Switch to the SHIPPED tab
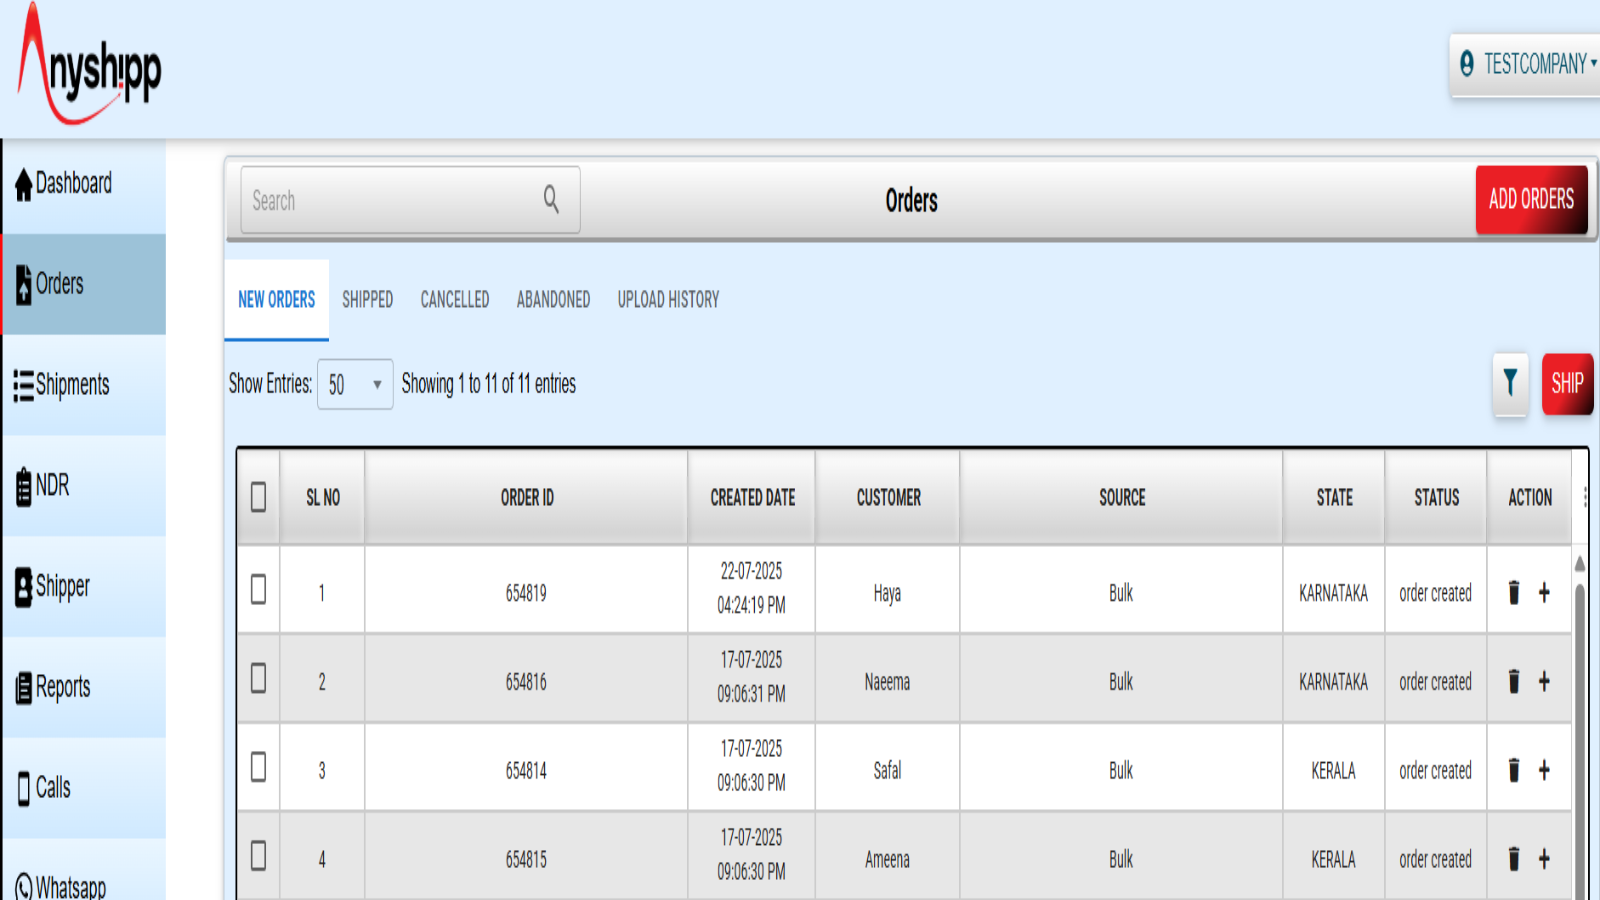This screenshot has height=900, width=1600. (x=367, y=299)
